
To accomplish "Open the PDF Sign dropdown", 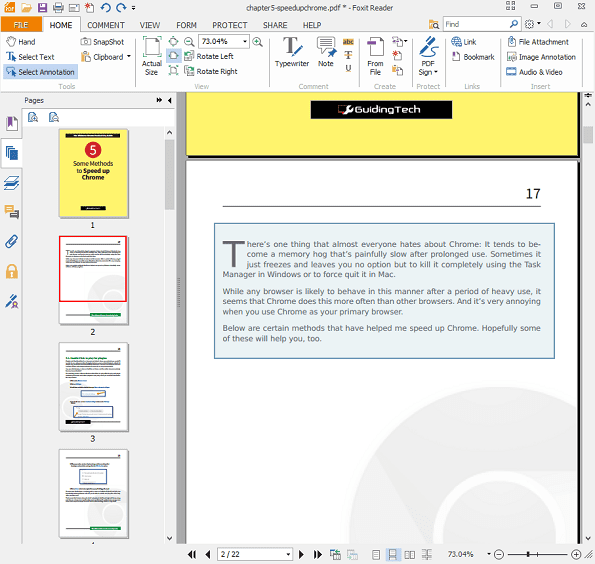I will (x=428, y=56).
